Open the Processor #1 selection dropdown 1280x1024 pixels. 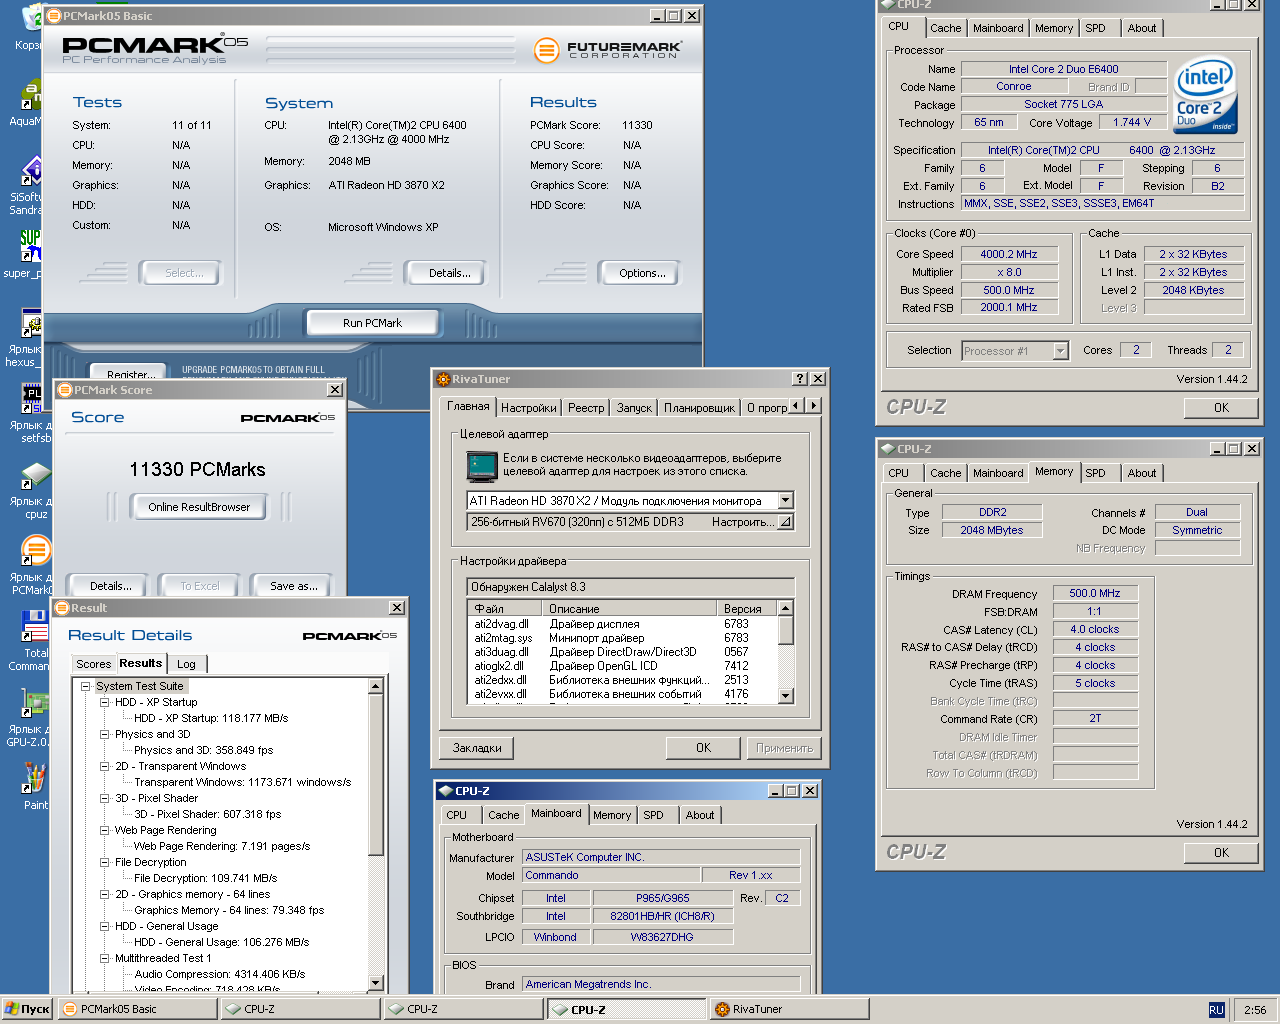tap(1060, 351)
